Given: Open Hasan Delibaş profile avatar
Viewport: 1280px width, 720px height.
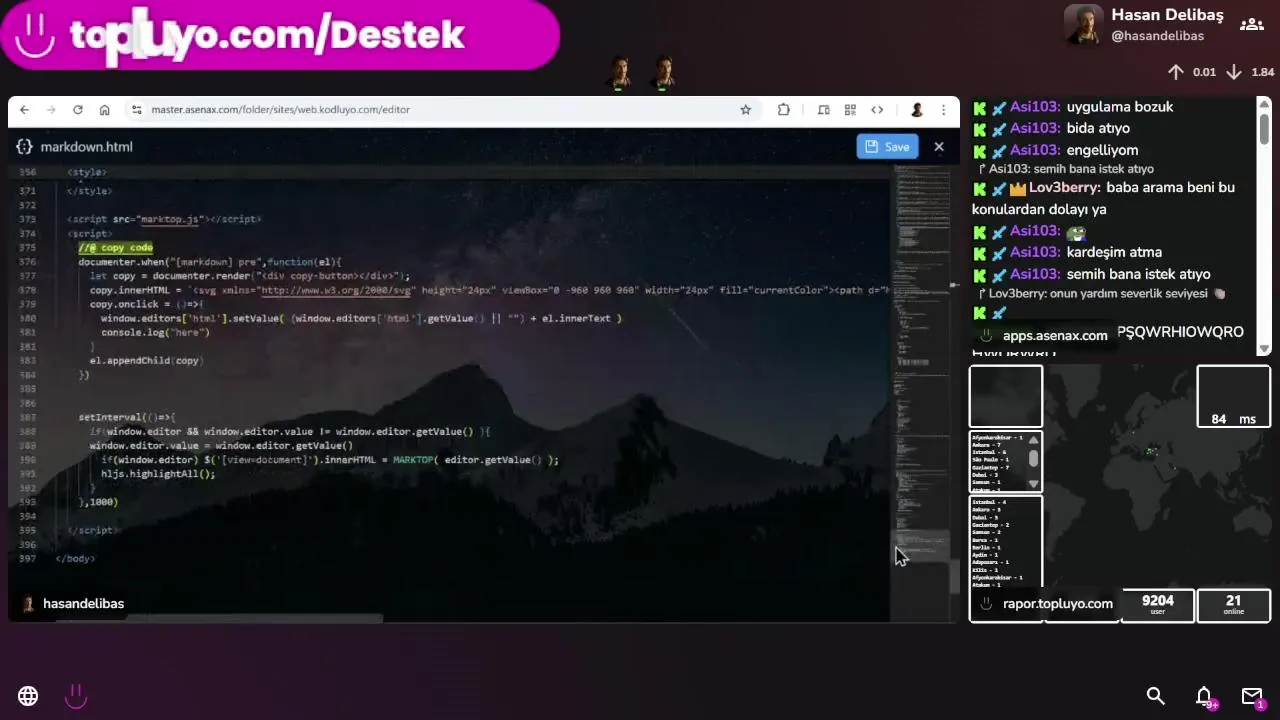Looking at the screenshot, I should (1083, 25).
